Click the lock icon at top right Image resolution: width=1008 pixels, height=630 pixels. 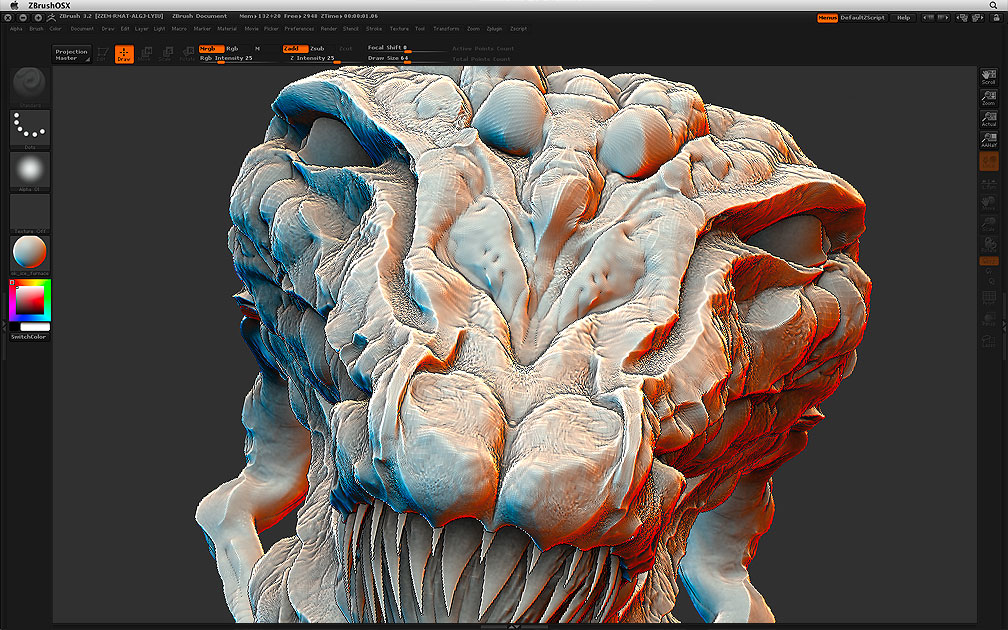(x=995, y=18)
